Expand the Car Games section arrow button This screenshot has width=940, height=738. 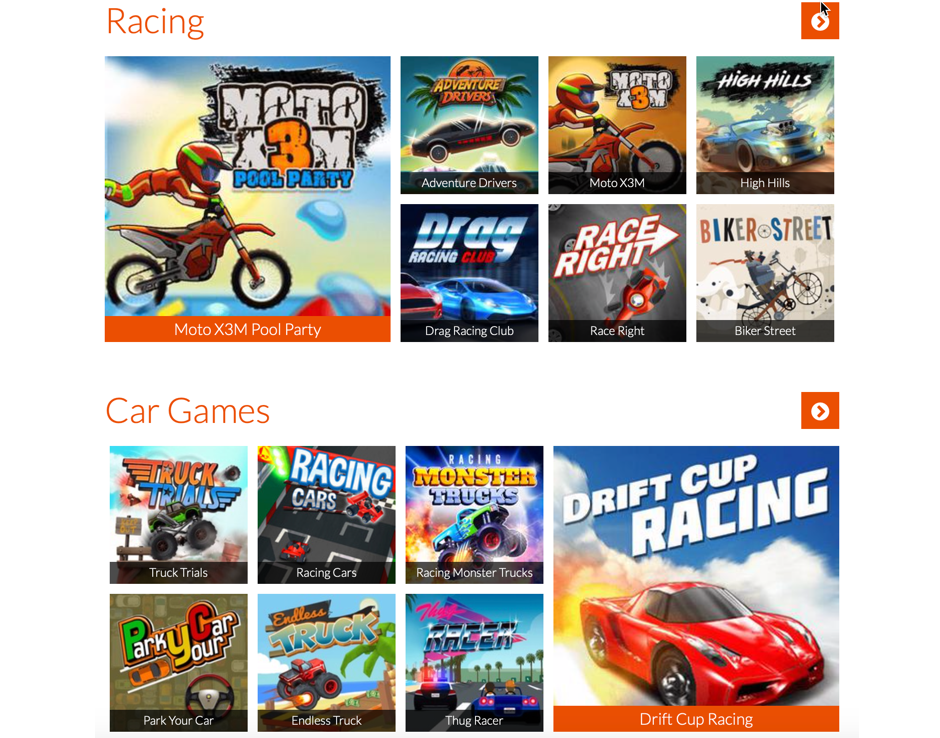(820, 411)
